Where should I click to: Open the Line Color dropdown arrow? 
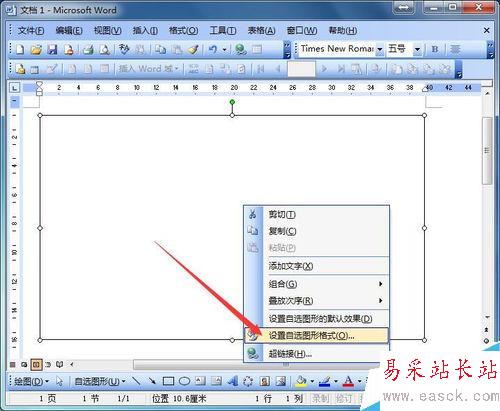pos(336,381)
